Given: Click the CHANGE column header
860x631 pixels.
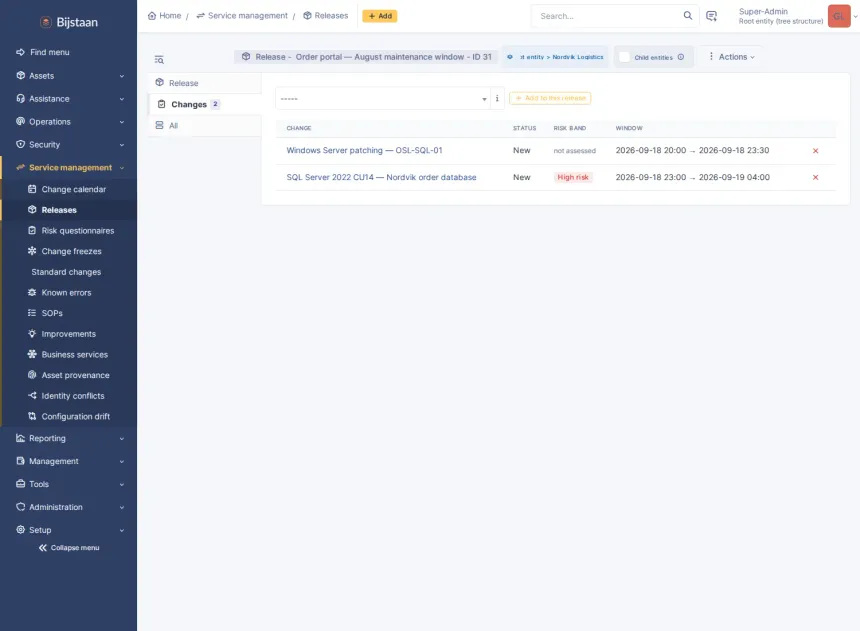Looking at the screenshot, I should [x=298, y=128].
